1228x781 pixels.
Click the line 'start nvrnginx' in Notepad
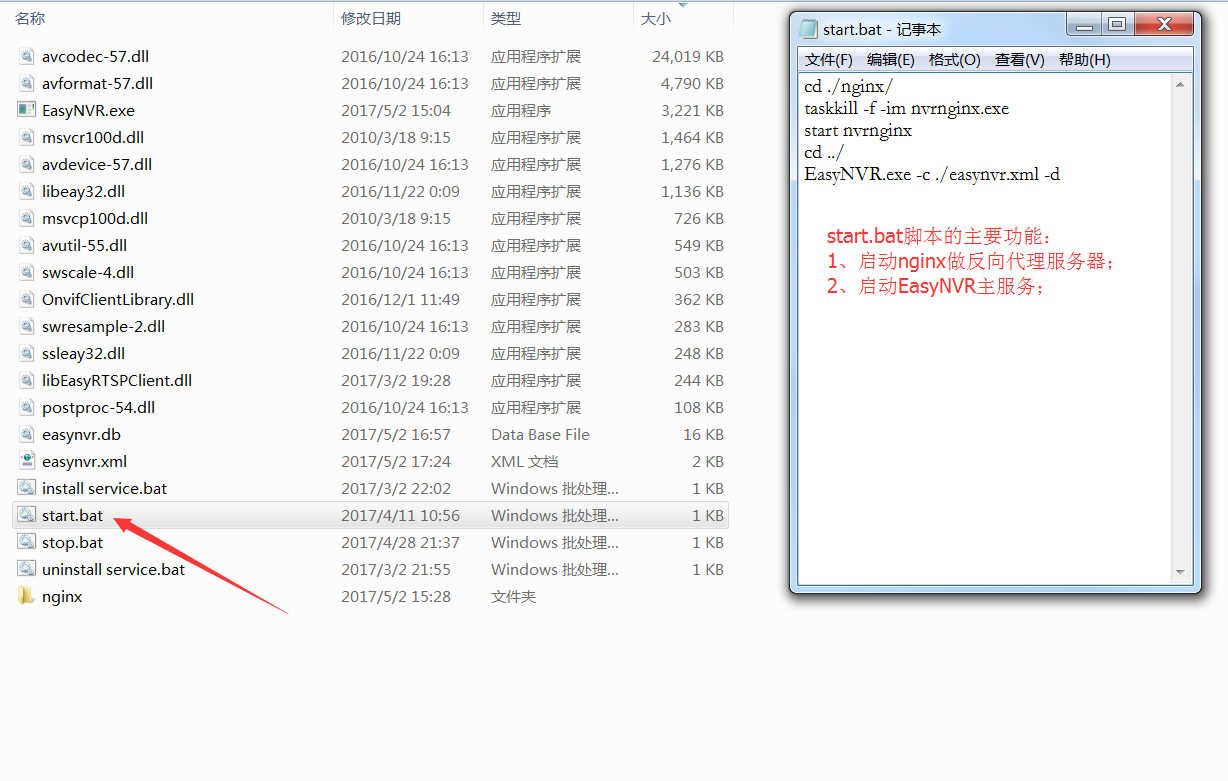point(858,130)
